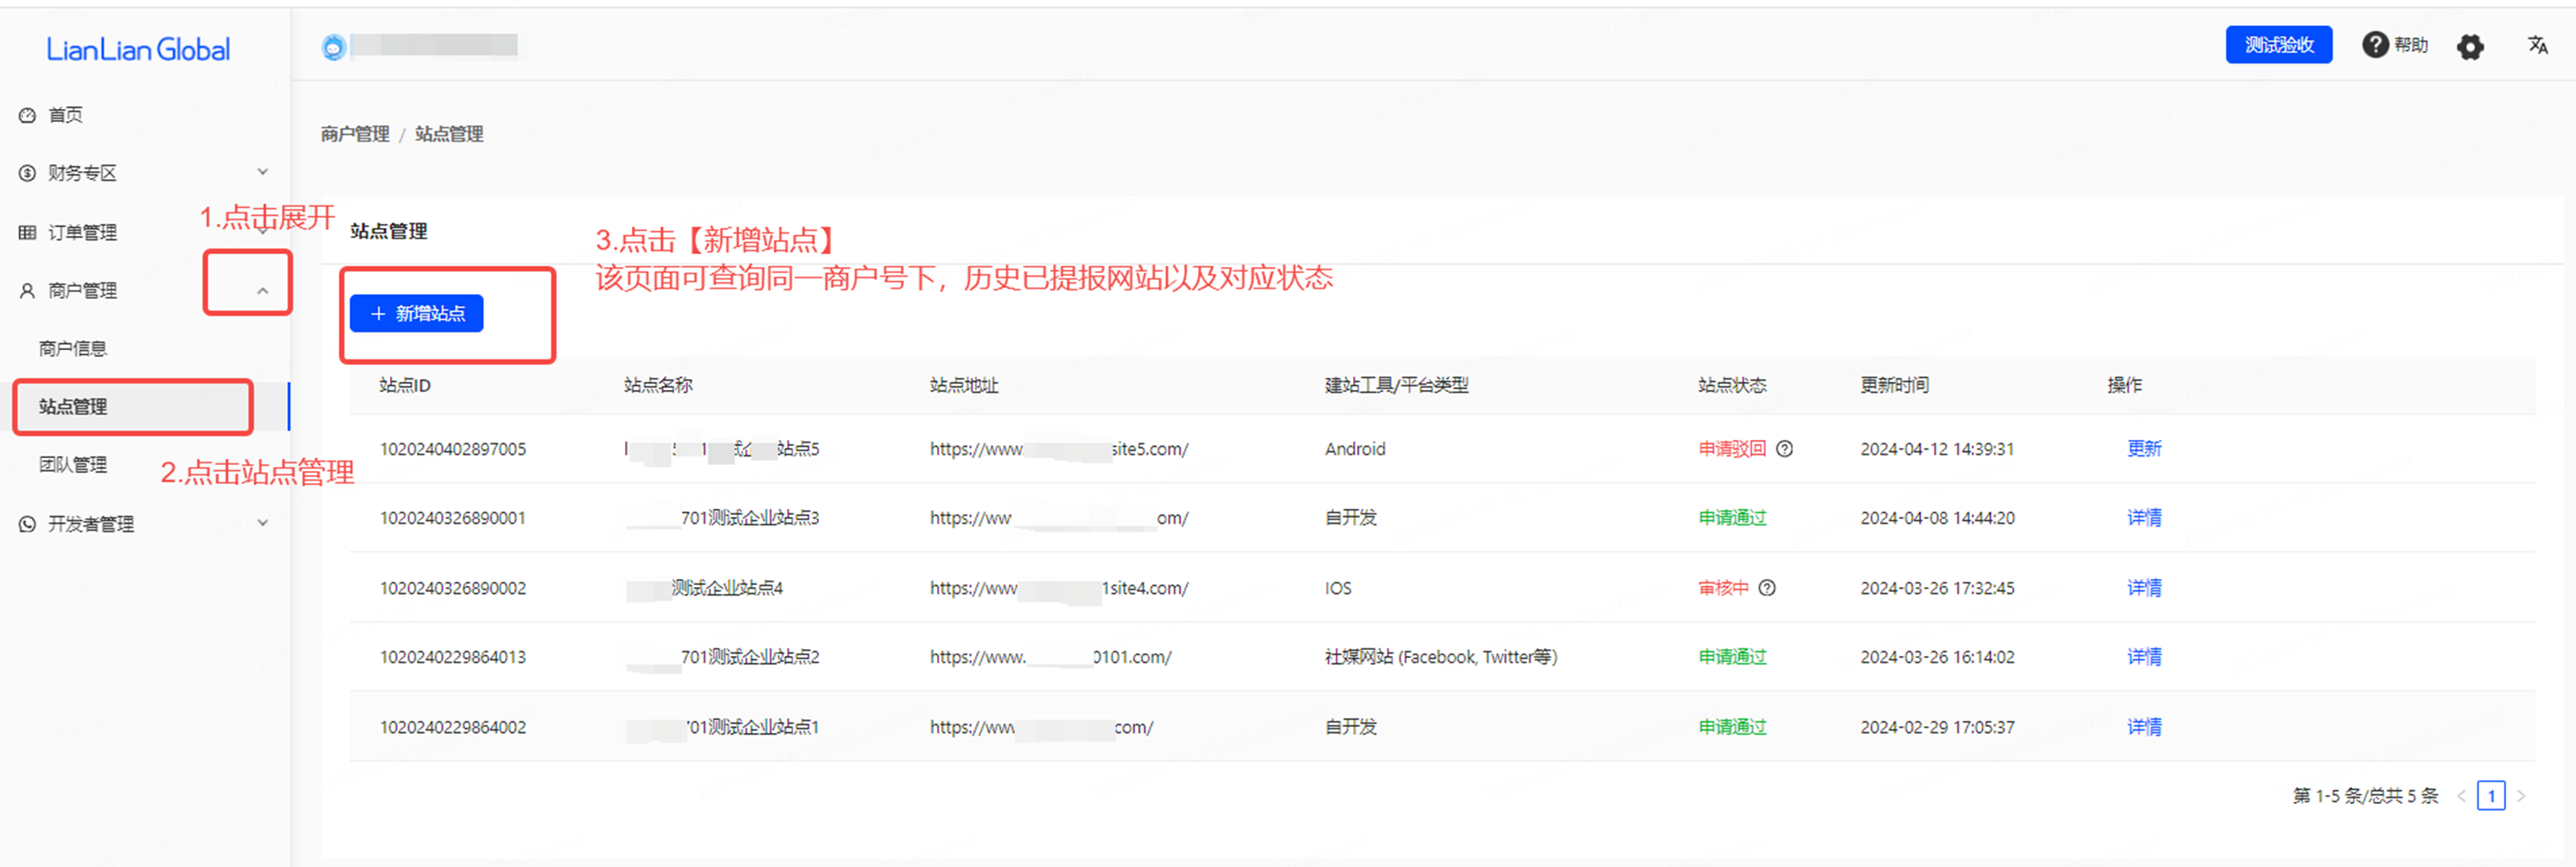Click the 审核中 status text
The width and height of the screenshot is (2576, 867).
pyautogui.click(x=1724, y=588)
